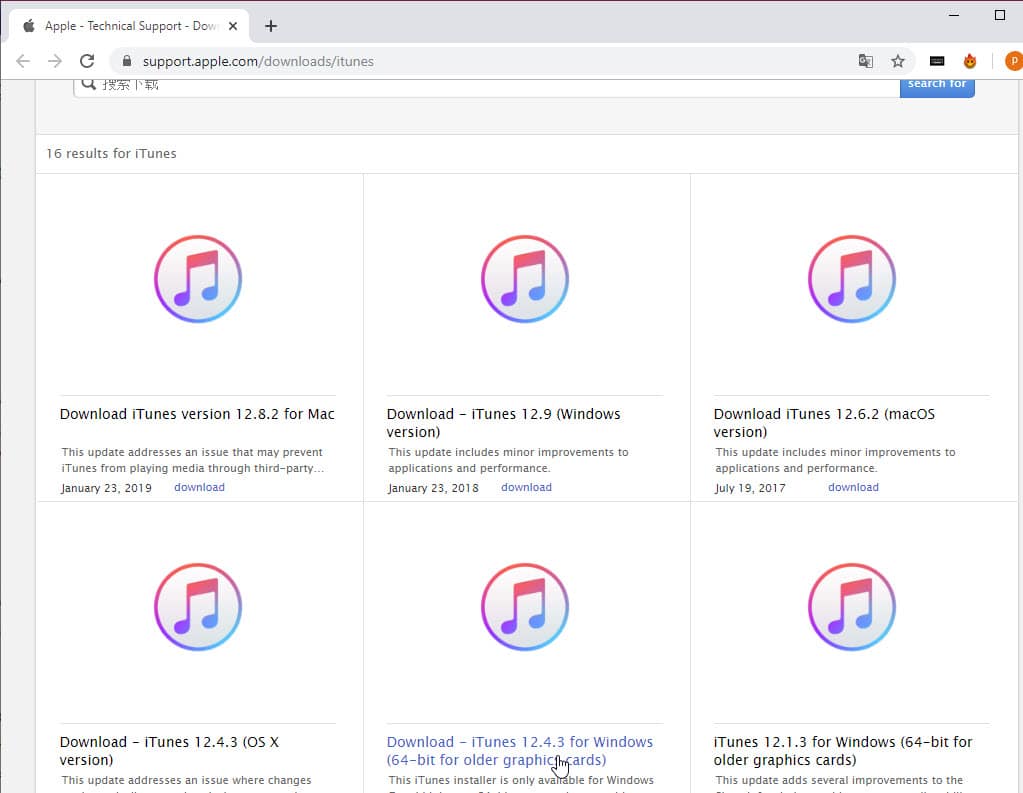Viewport: 1023px width, 793px height.
Task: Click the '16 results for iTunes' text
Action: coord(111,153)
